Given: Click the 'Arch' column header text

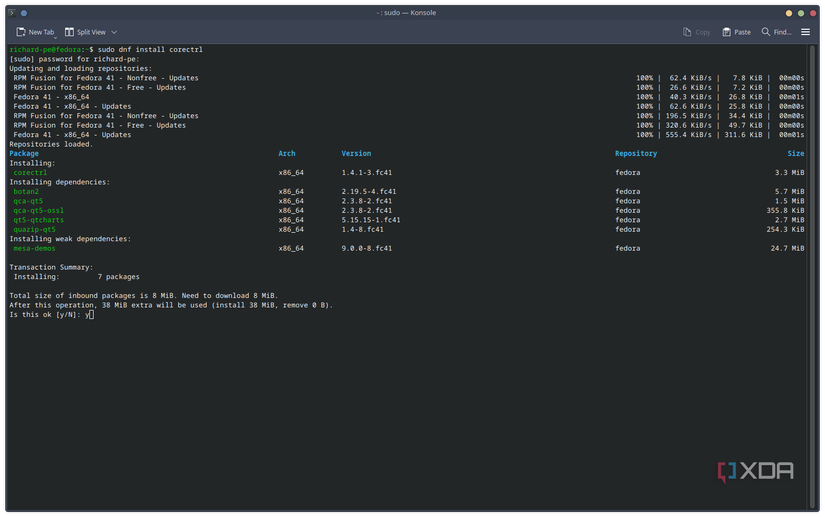Looking at the screenshot, I should (x=287, y=154).
